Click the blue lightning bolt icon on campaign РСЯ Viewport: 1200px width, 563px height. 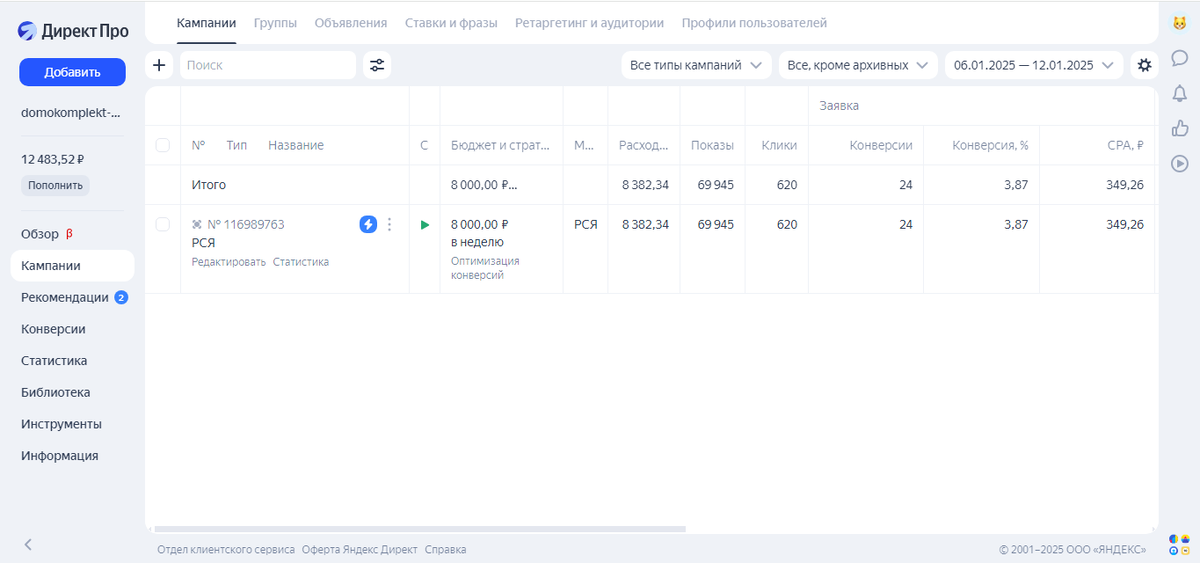click(368, 225)
